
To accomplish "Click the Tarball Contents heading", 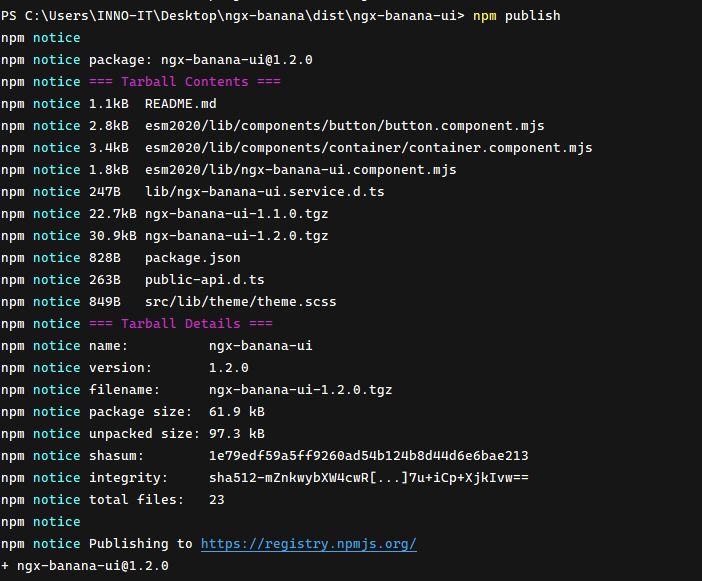I will click(x=184, y=82).
